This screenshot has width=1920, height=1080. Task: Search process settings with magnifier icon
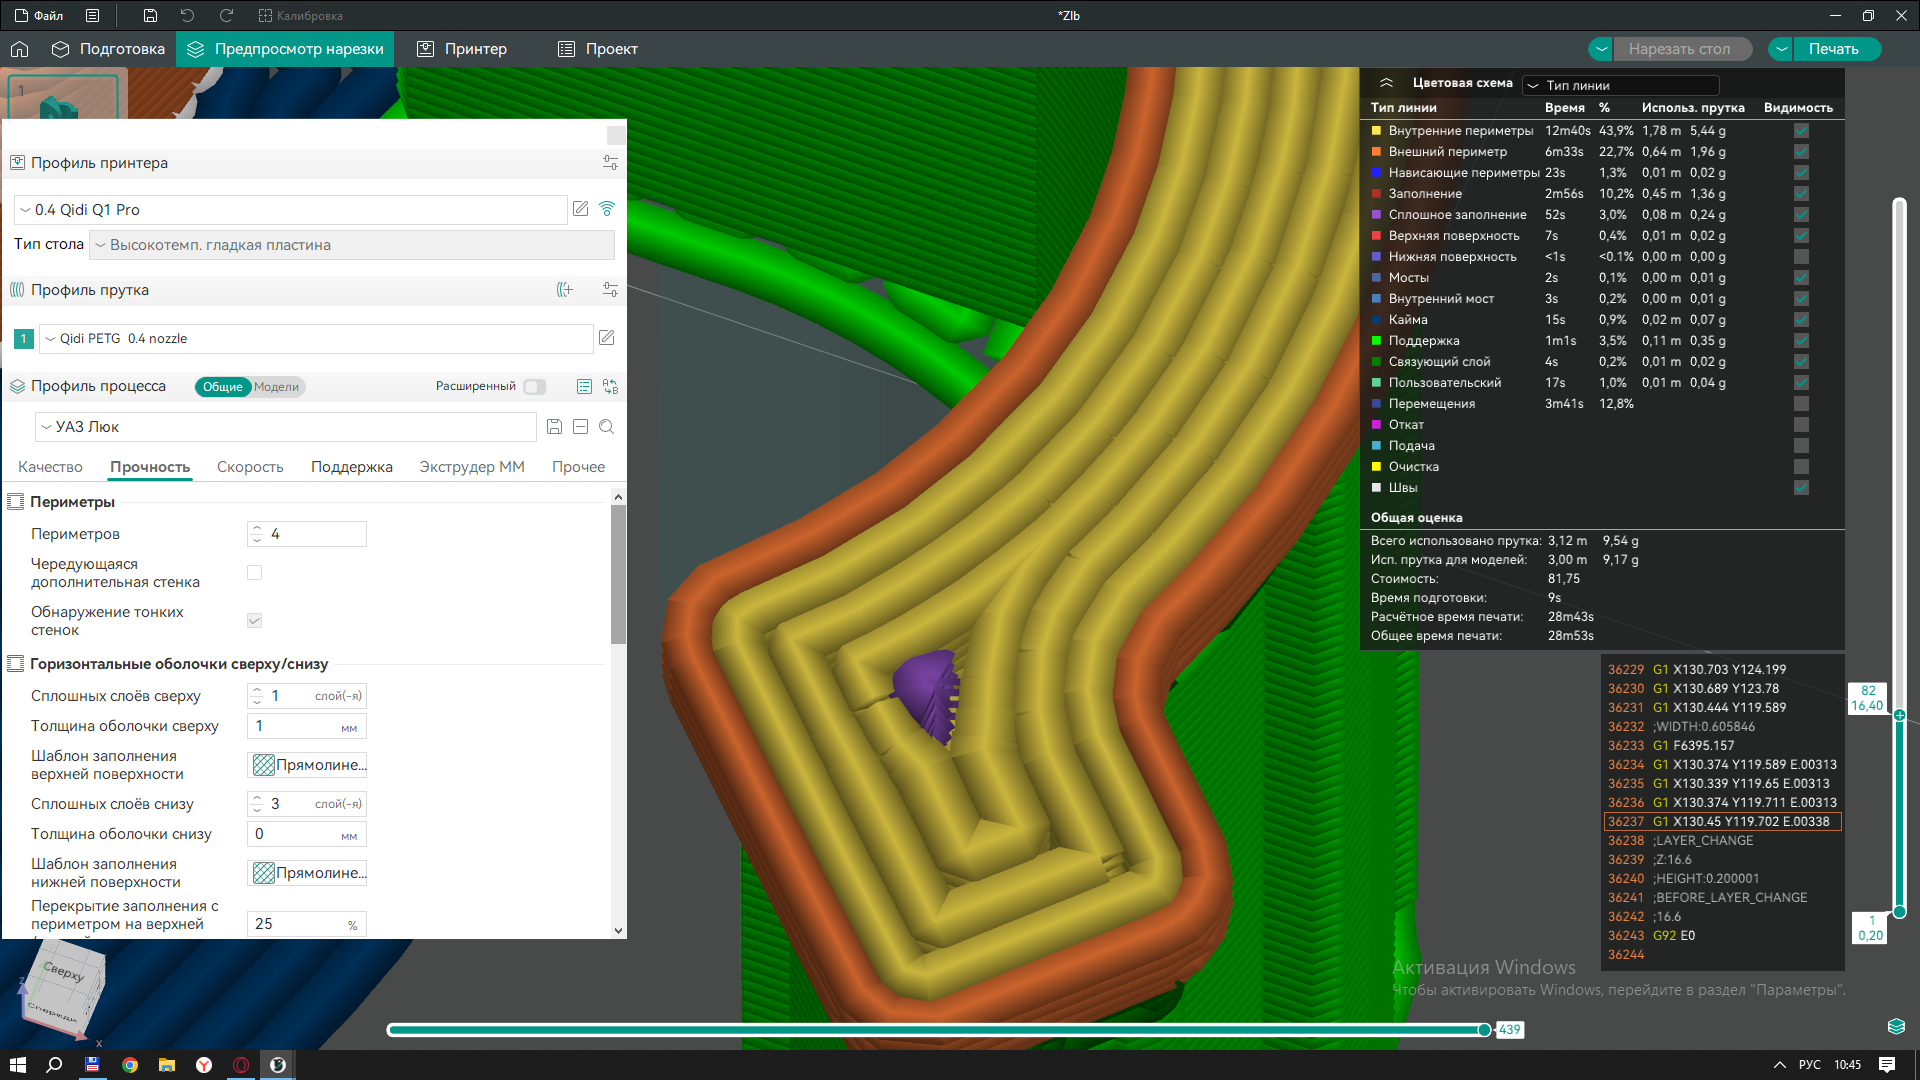606,427
